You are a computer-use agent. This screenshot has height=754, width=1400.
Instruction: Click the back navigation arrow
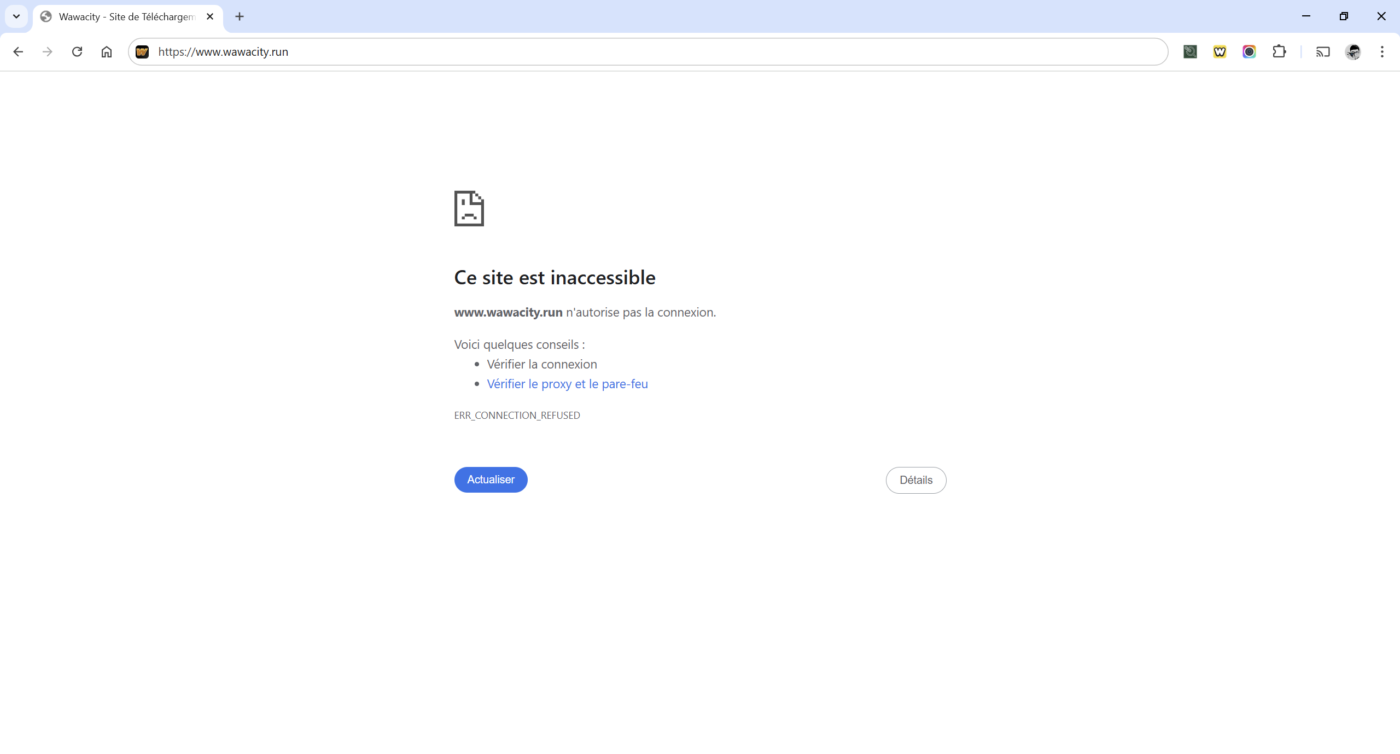pos(18,52)
